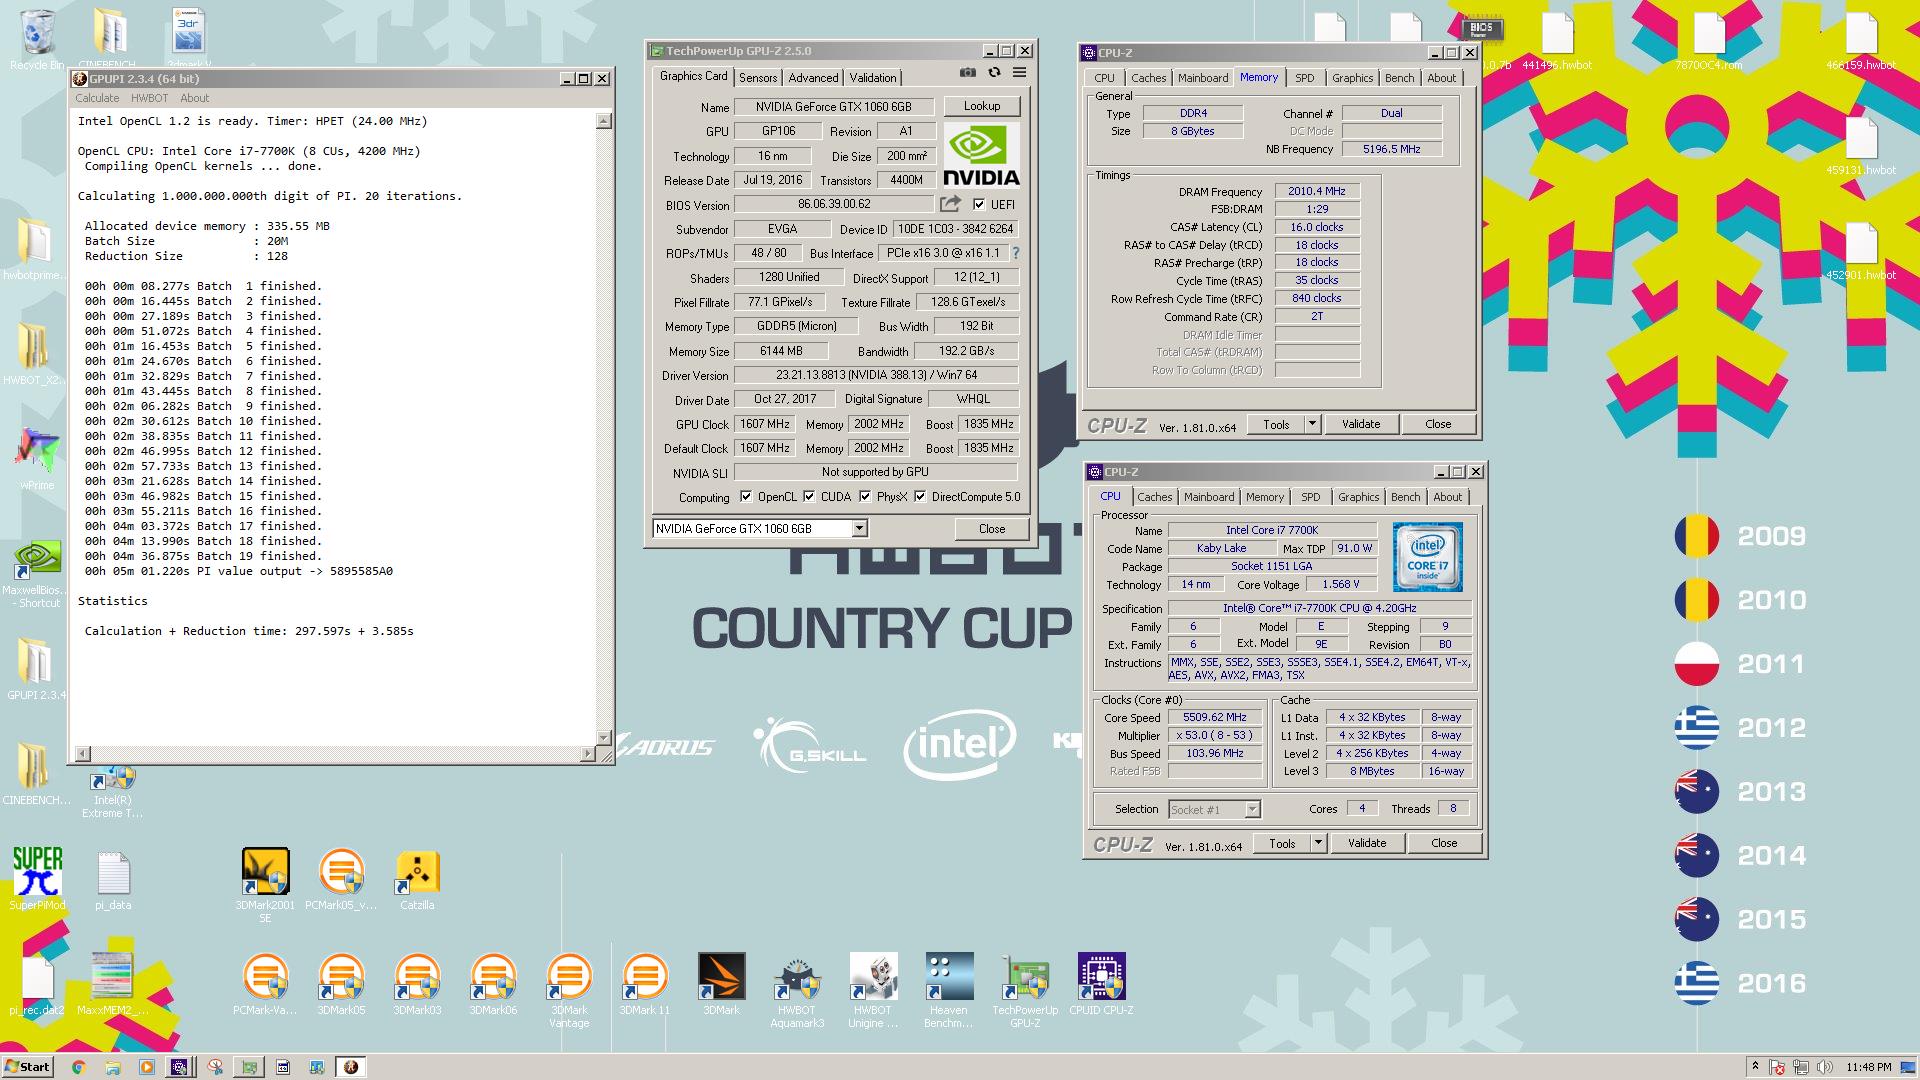Open the Calculate menu in GPUPI

[97, 98]
